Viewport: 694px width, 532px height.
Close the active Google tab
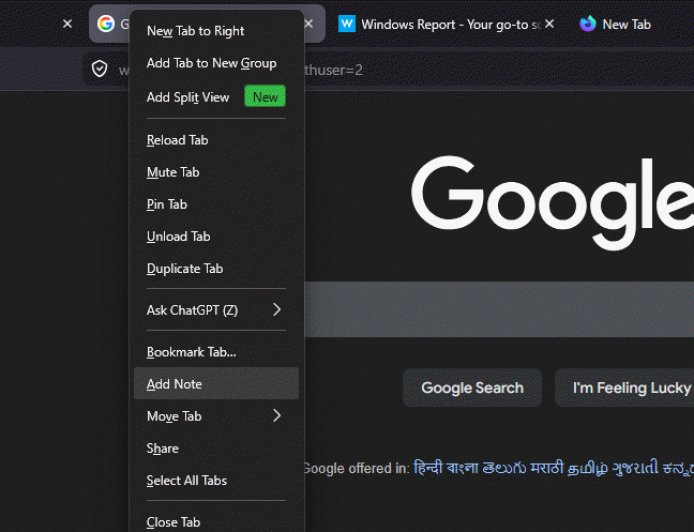point(309,24)
